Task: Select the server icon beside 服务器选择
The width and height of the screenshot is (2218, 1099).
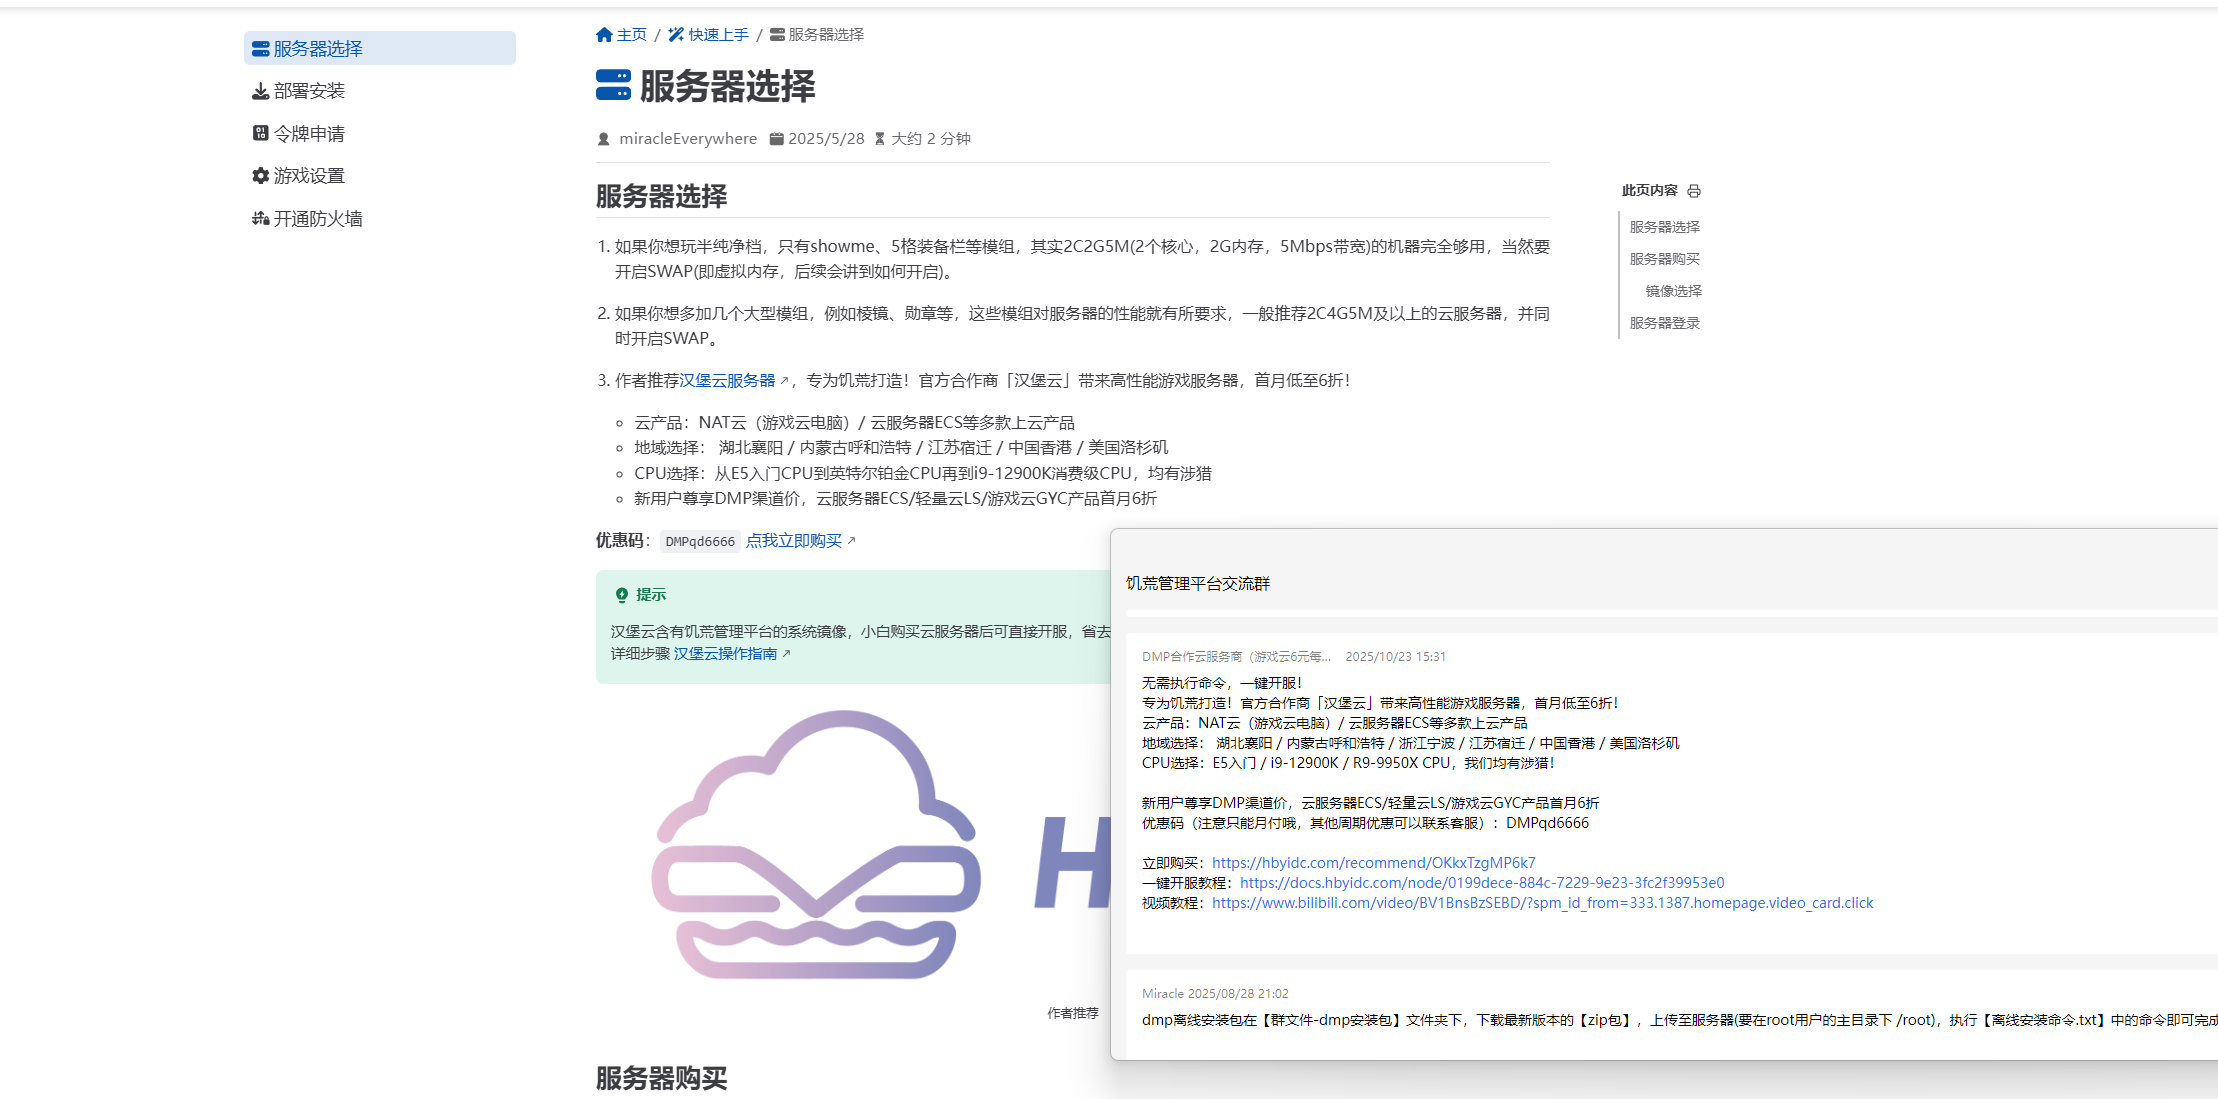Action: [259, 47]
